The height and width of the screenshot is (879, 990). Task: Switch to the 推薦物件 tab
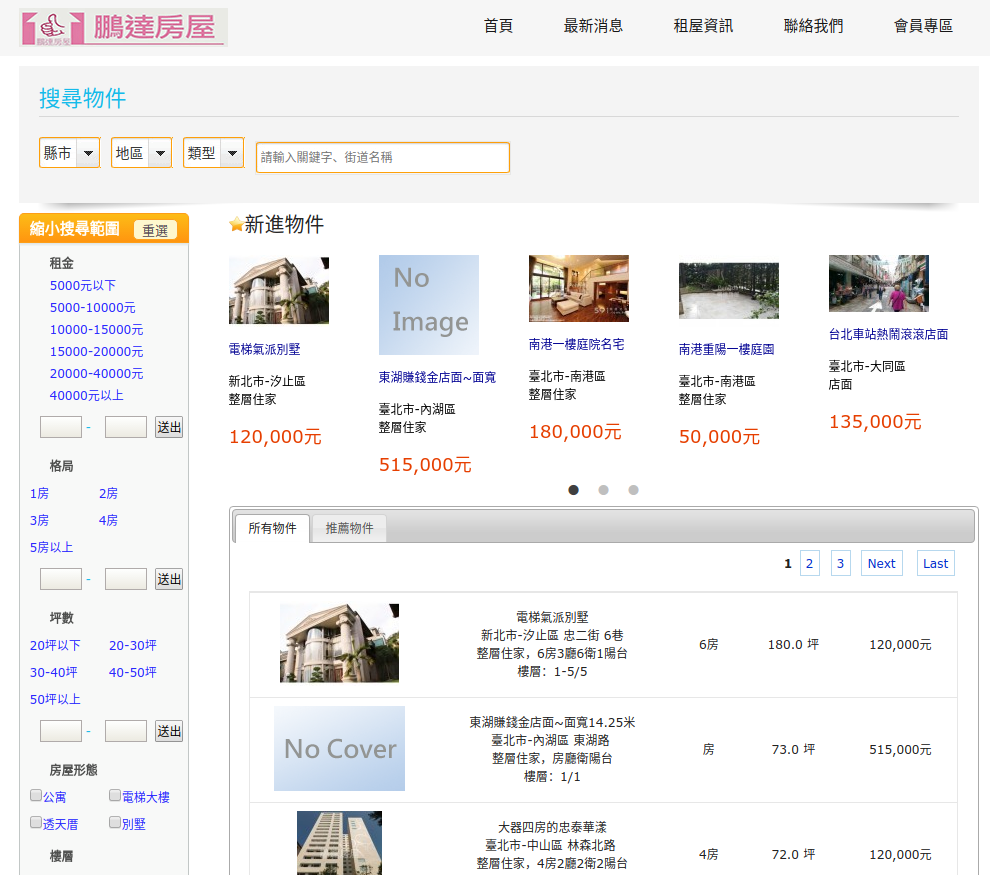tap(349, 529)
